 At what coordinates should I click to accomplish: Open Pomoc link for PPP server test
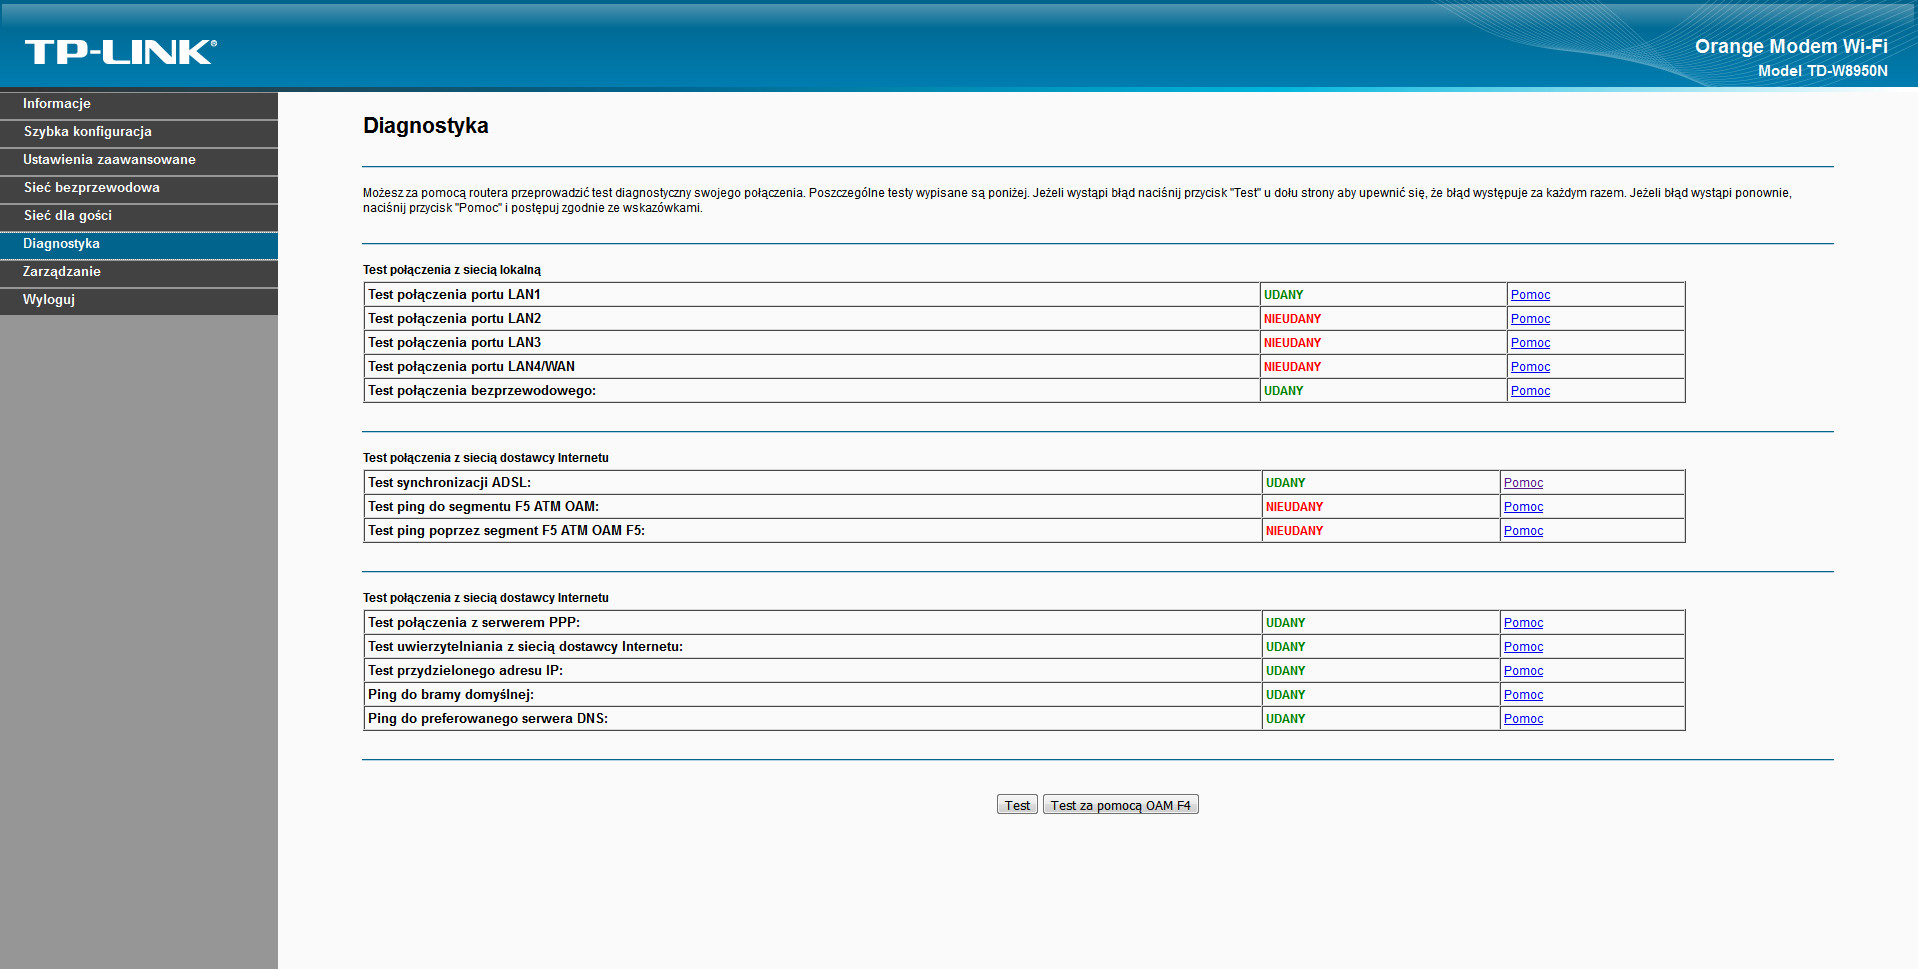click(1523, 623)
